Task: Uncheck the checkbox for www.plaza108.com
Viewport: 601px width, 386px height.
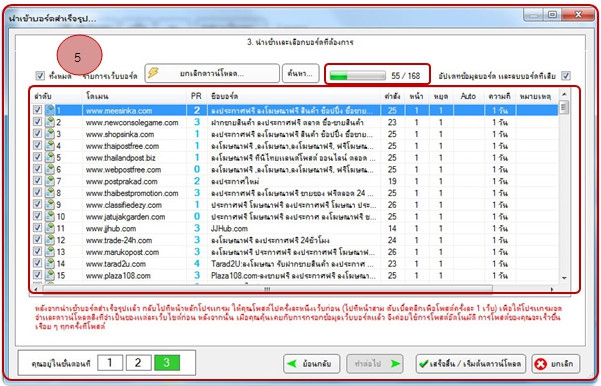Action: [x=37, y=275]
